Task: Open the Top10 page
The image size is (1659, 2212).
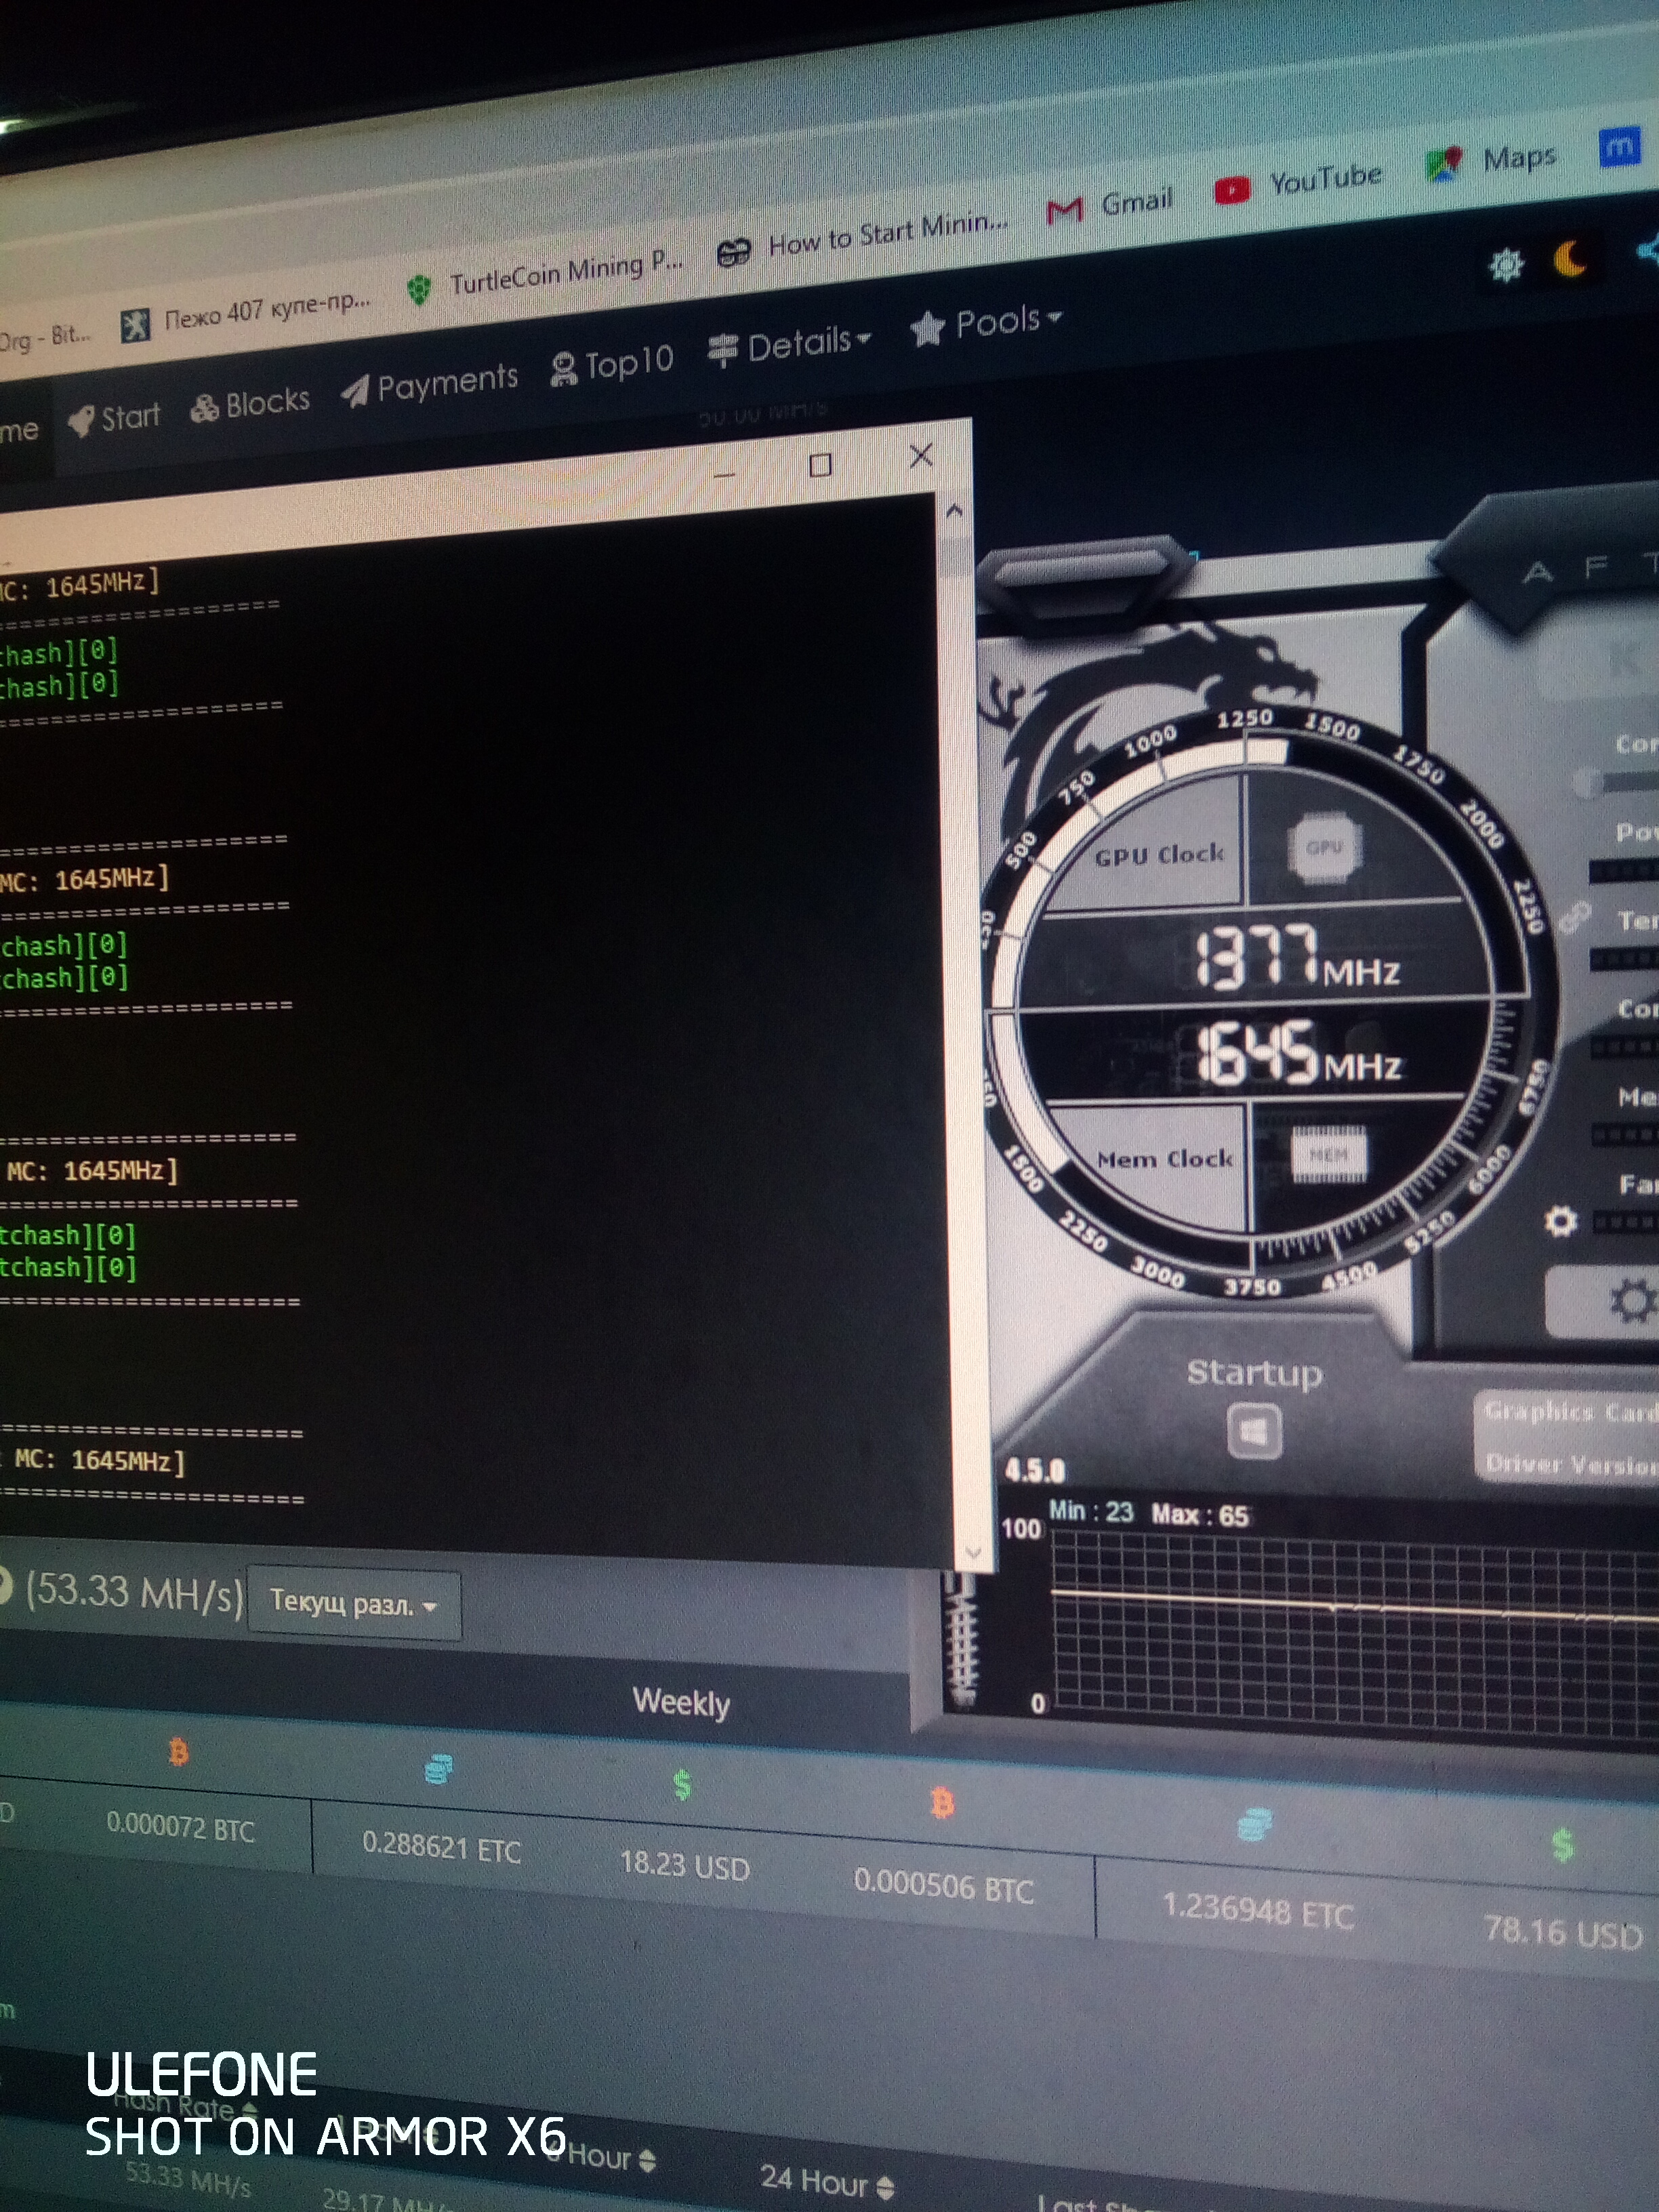Action: click(612, 364)
